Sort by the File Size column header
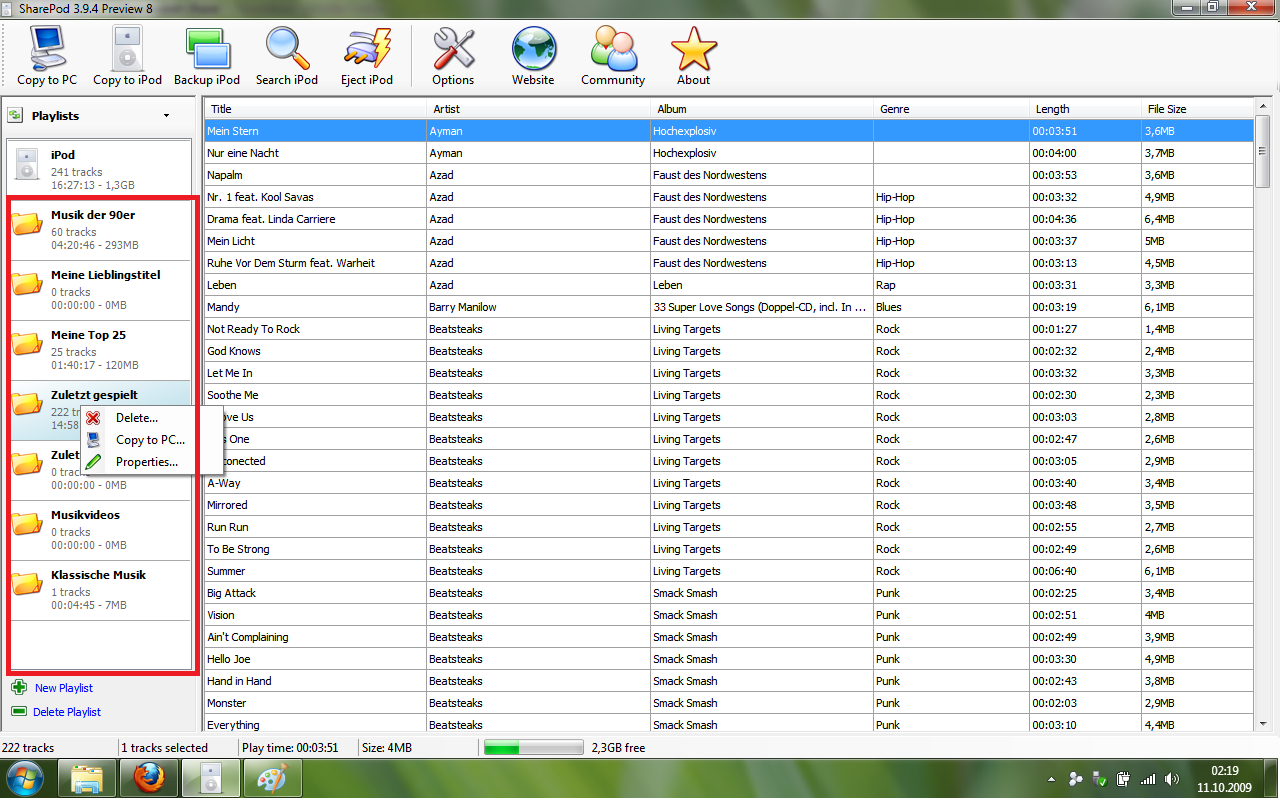The image size is (1280, 800). (1197, 109)
